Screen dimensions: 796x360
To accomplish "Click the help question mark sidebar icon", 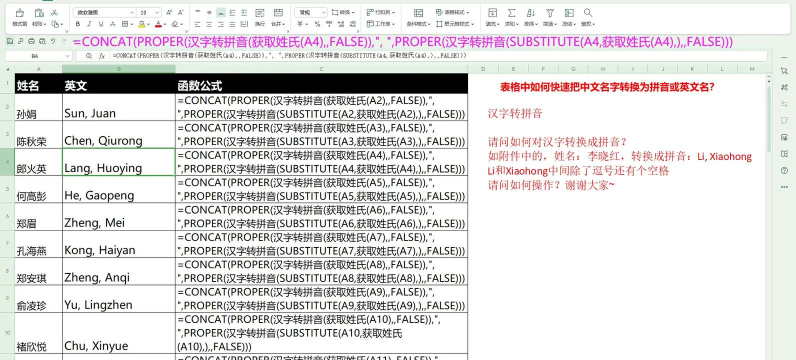I will pyautogui.click(x=784, y=171).
